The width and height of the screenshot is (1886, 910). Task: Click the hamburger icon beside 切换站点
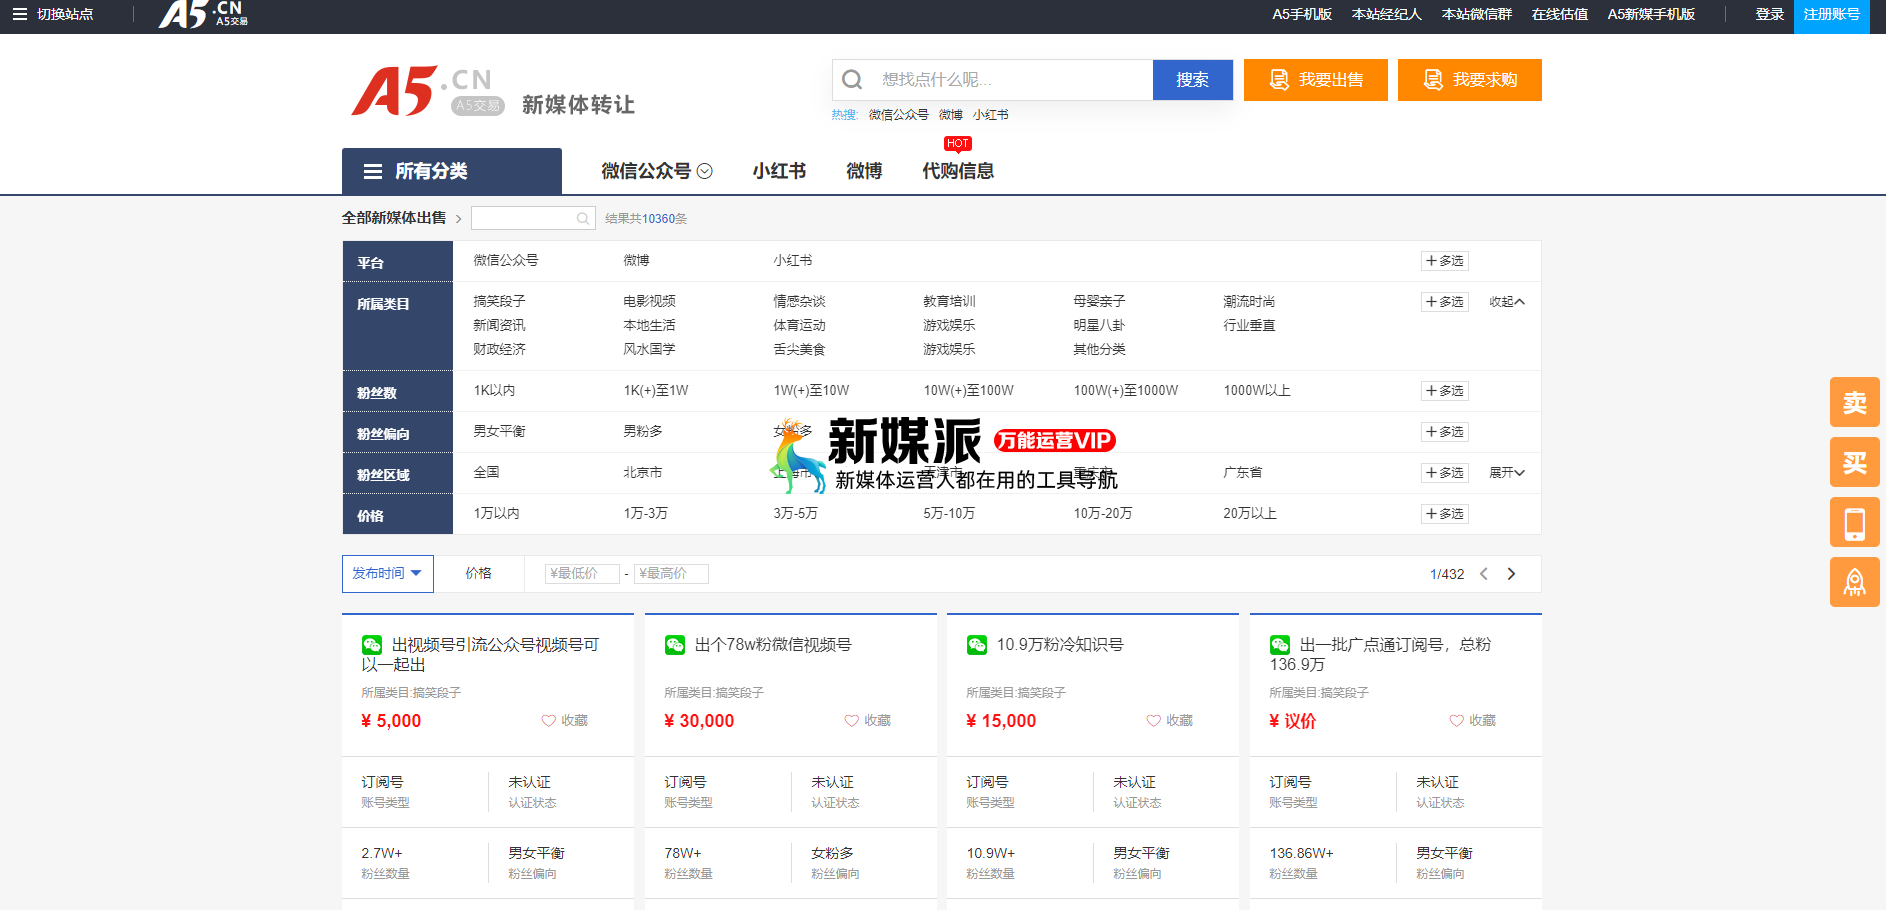20,14
